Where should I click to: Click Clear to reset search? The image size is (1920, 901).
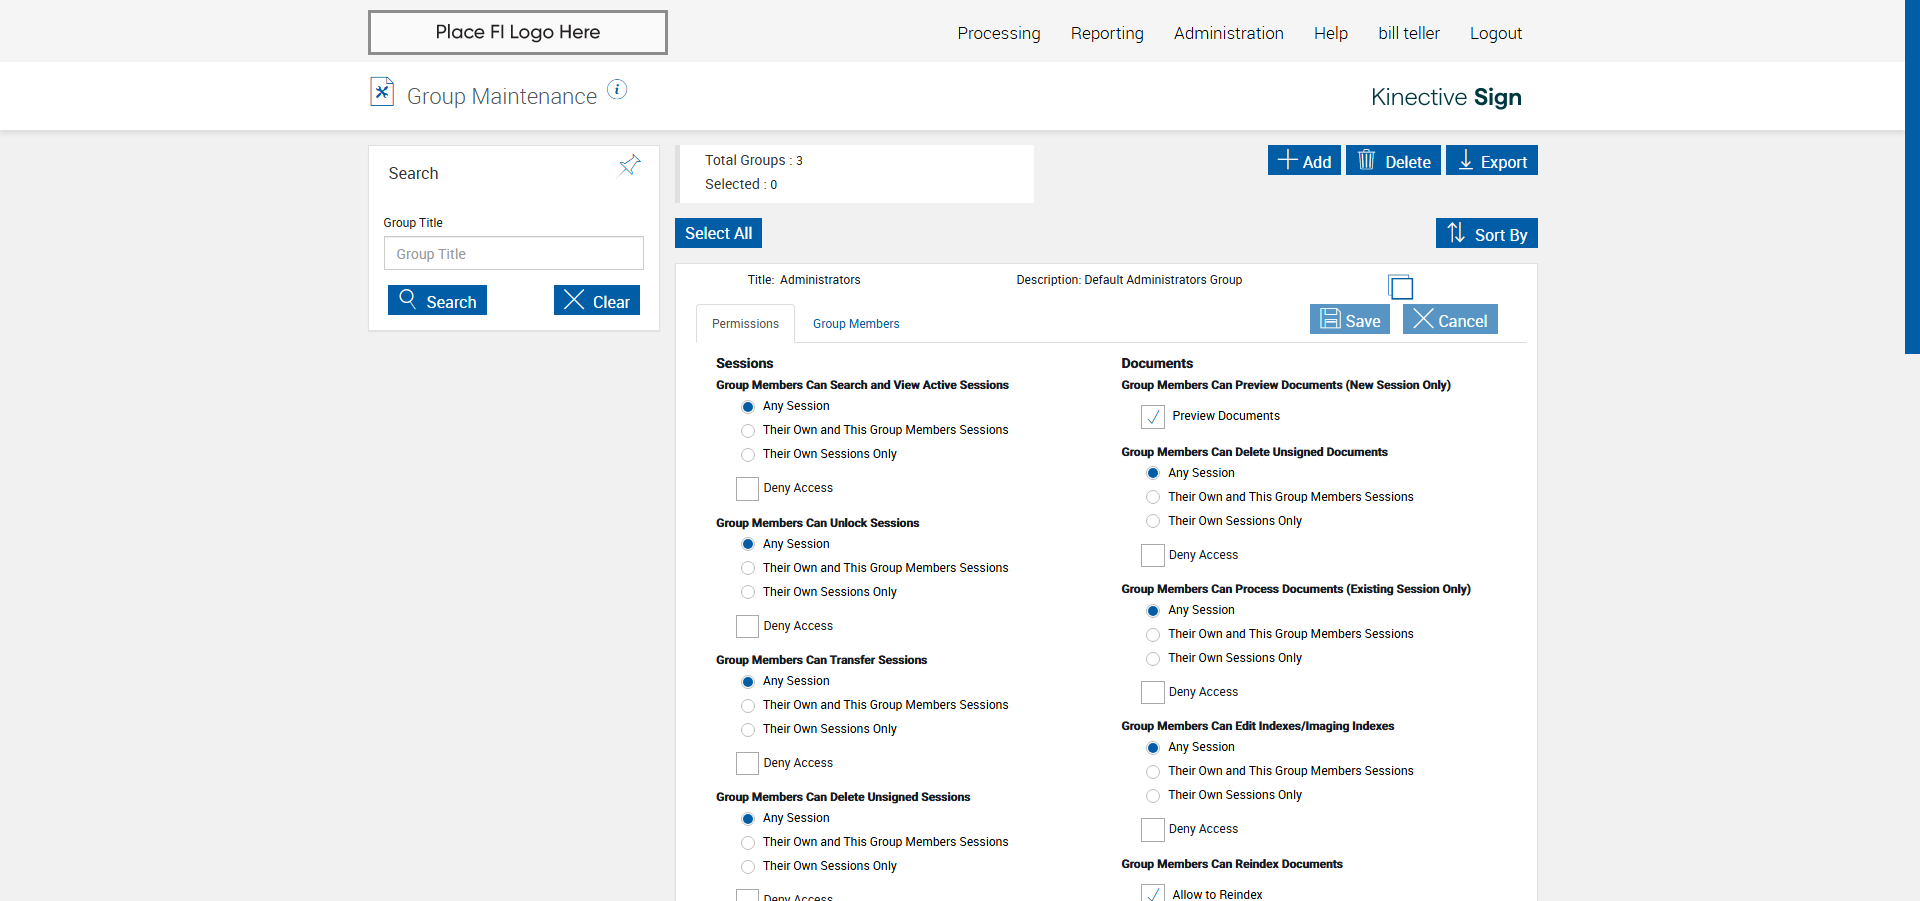tap(597, 301)
